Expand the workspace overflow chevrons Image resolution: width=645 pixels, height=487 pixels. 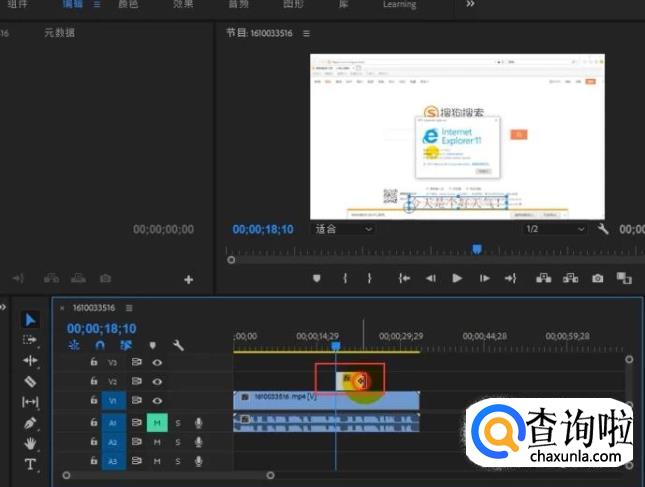[470, 5]
